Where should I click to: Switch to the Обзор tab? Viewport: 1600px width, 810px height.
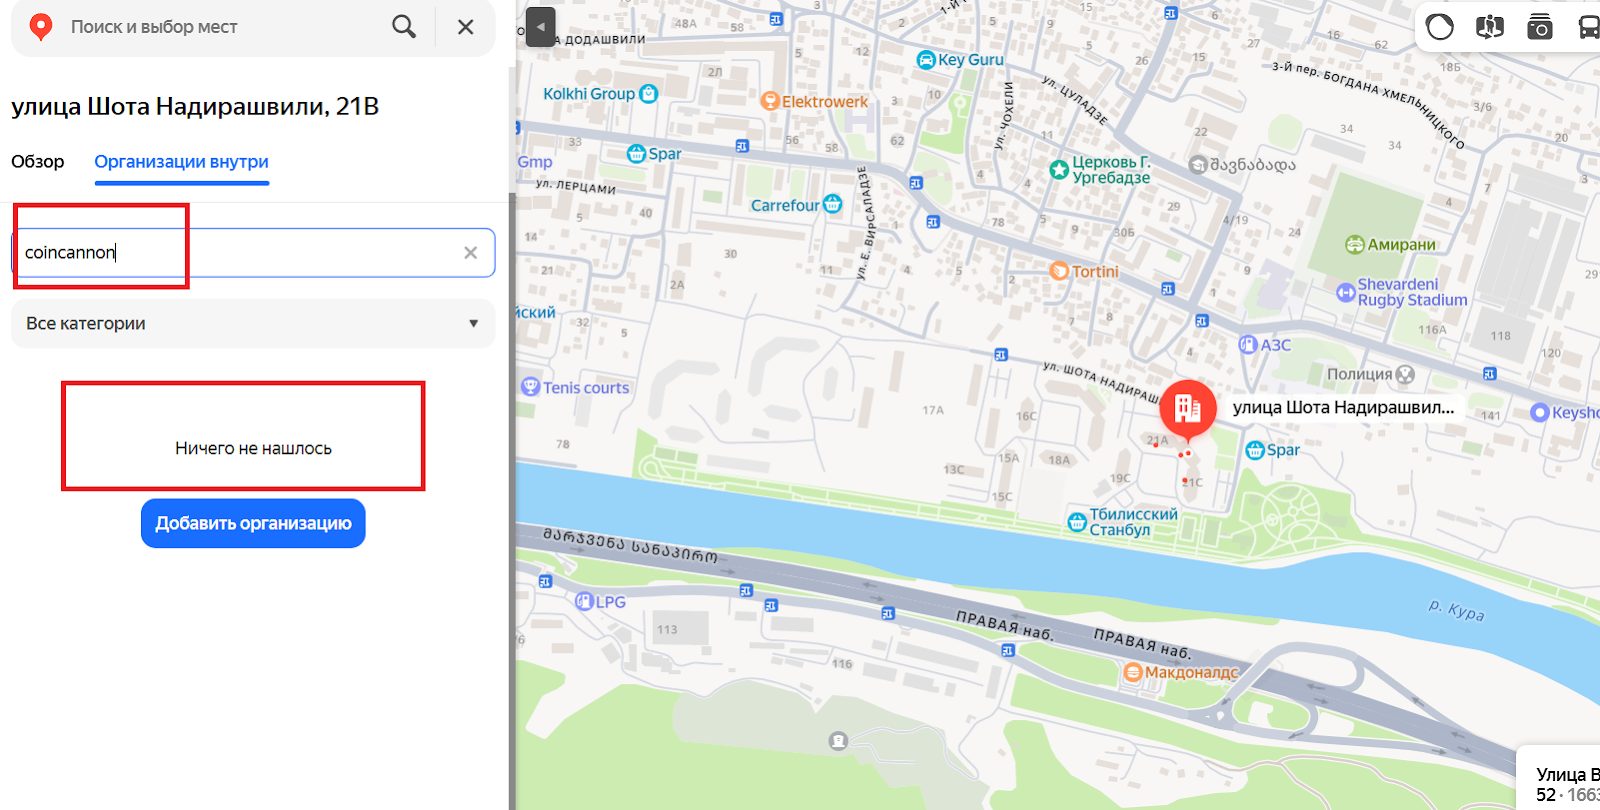pos(38,162)
